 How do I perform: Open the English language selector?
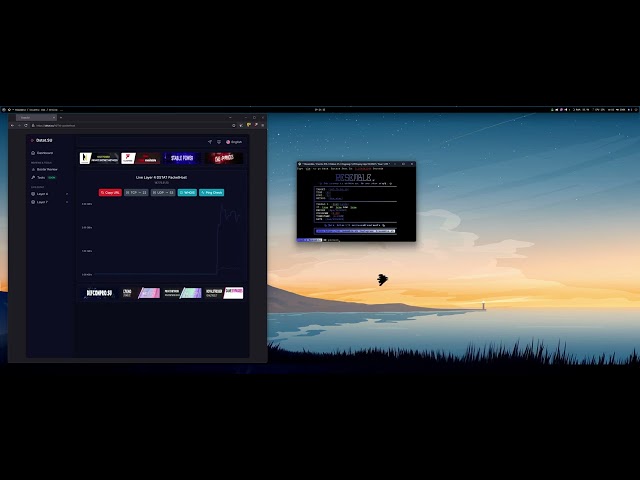[x=234, y=142]
